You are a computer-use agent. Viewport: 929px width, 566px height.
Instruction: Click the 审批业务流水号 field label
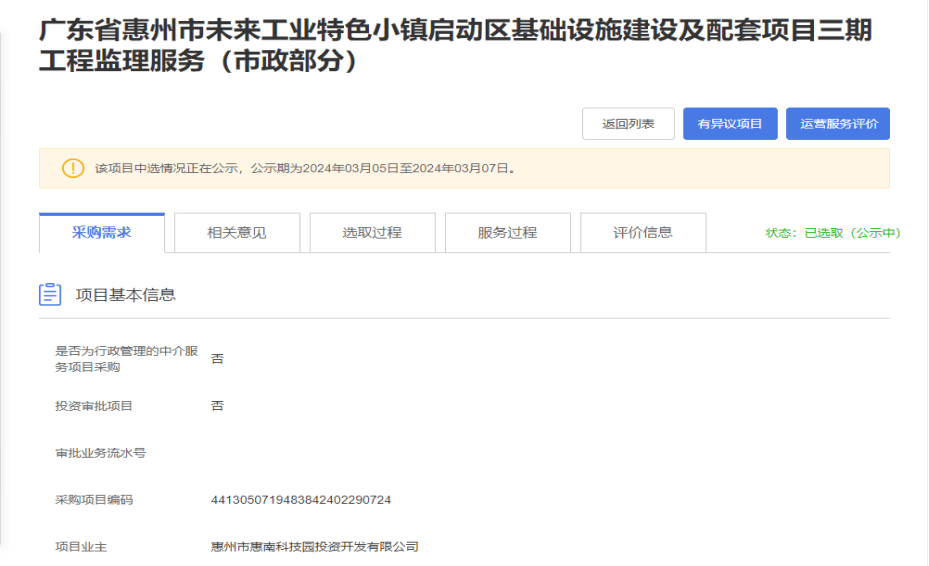(x=100, y=453)
